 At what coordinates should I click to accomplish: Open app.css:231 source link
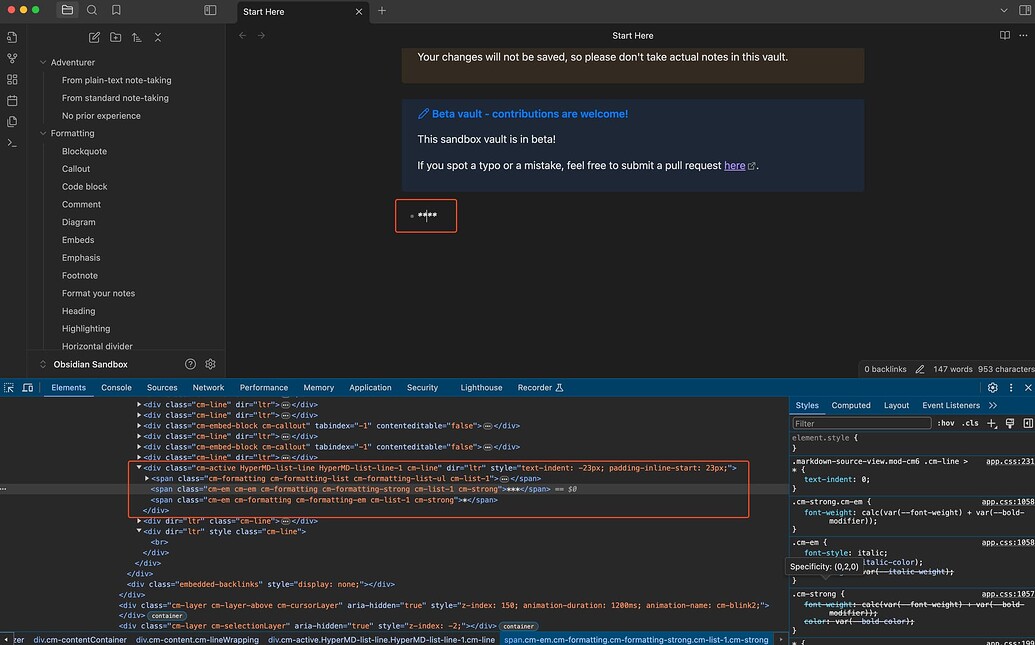pyautogui.click(x=1010, y=461)
